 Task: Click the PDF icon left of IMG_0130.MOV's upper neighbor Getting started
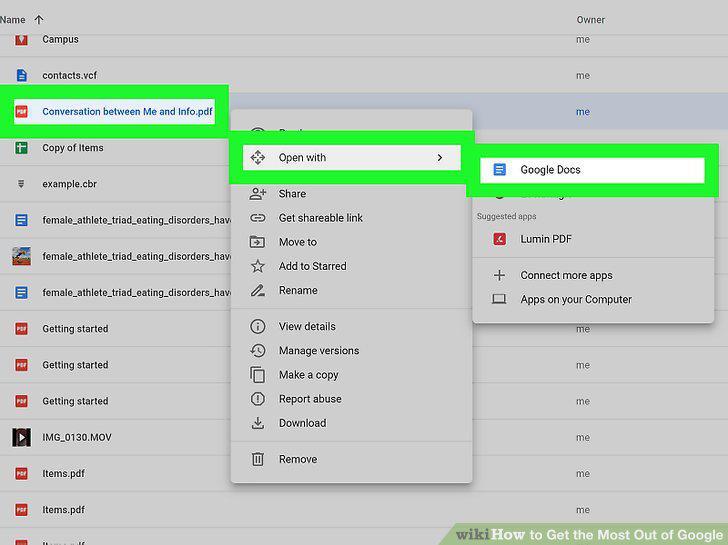pos(21,401)
